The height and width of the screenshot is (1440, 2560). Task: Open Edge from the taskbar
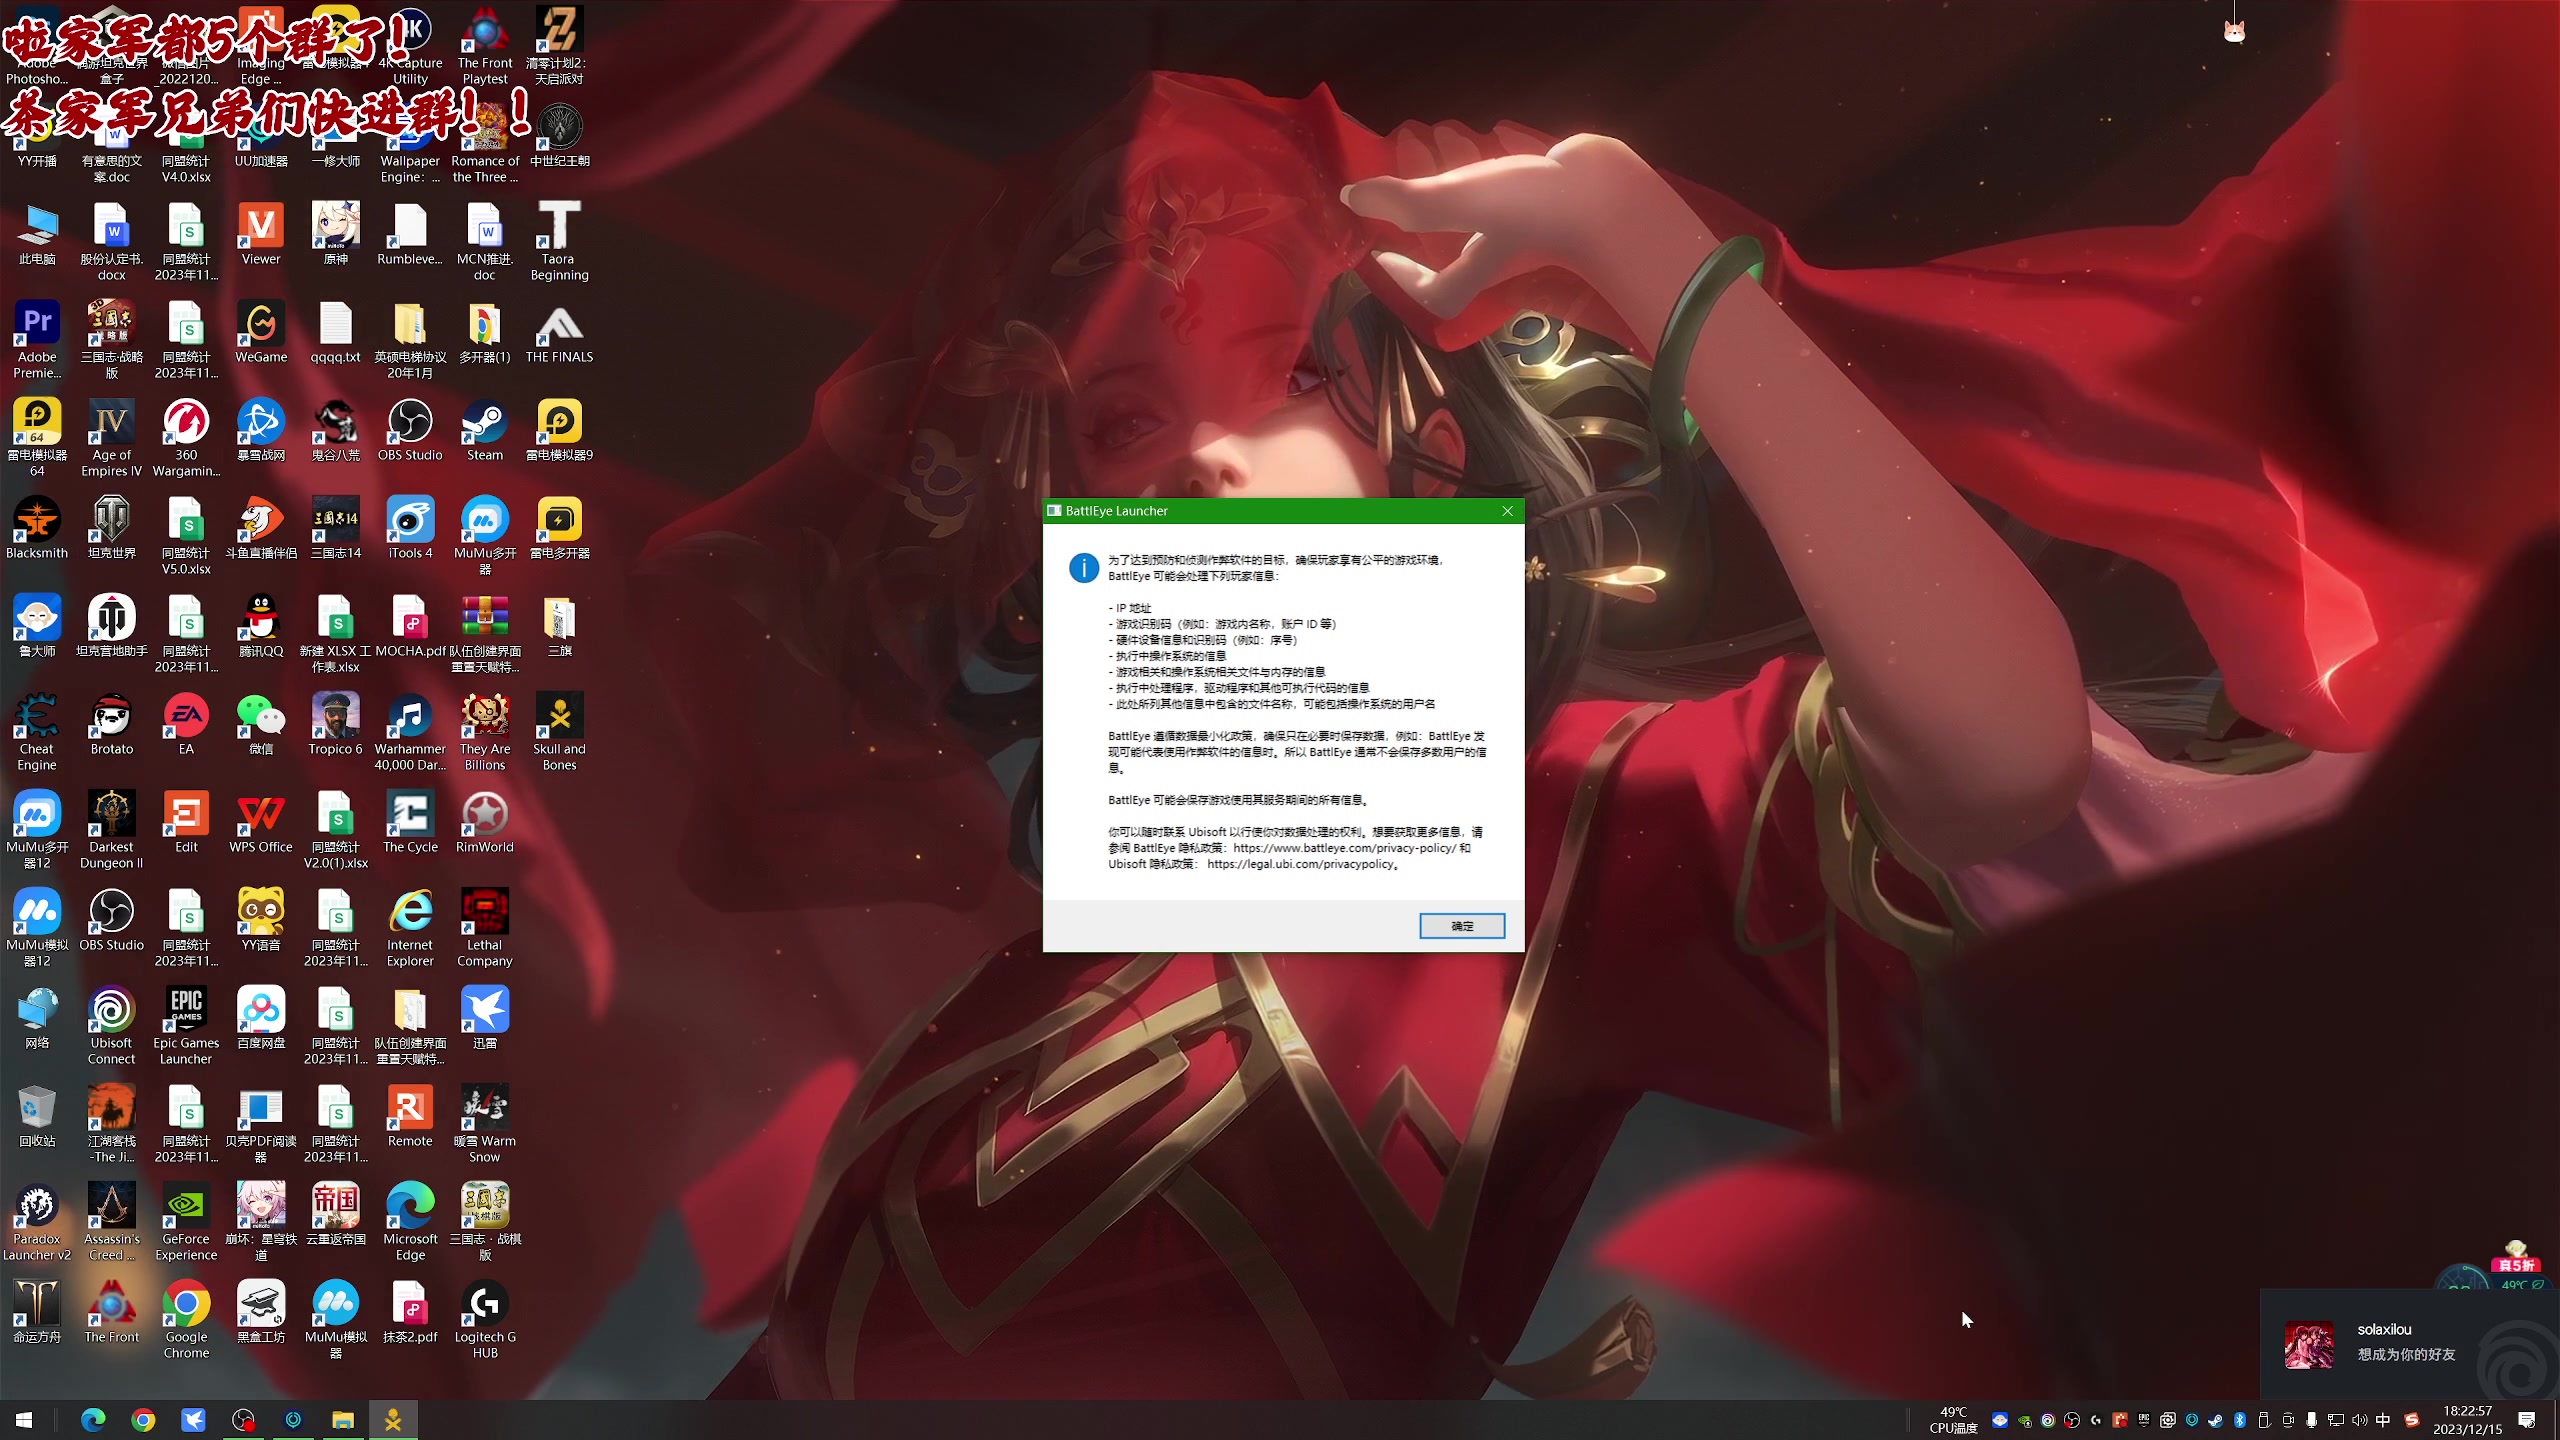tap(93, 1420)
